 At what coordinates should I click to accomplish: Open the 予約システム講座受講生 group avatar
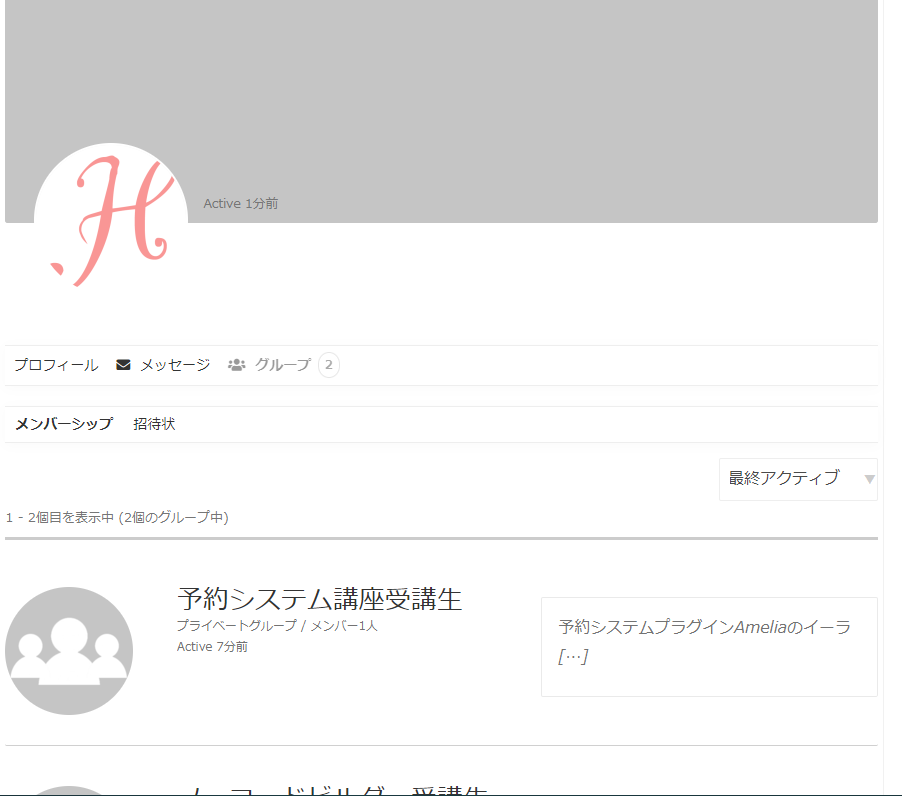pos(69,651)
